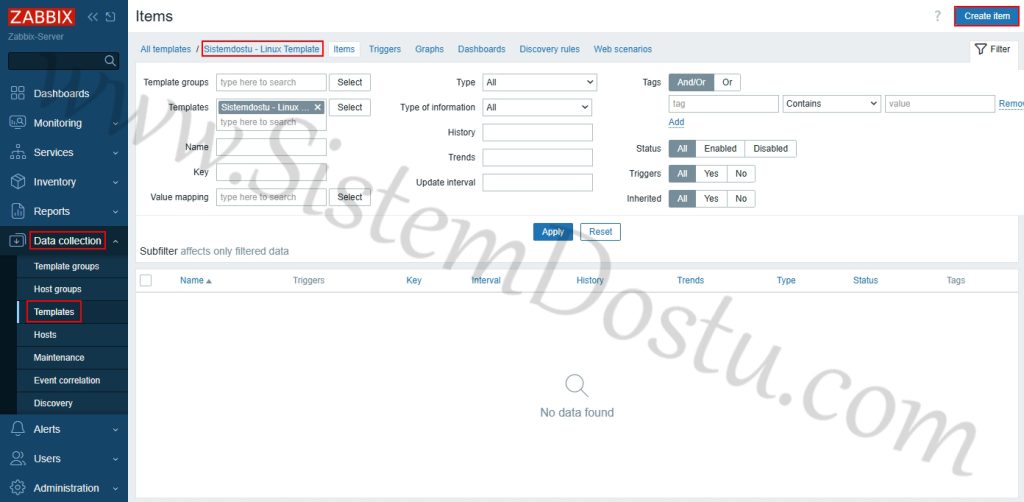Click the Services hierarchy icon
This screenshot has height=502, width=1024.
18,152
